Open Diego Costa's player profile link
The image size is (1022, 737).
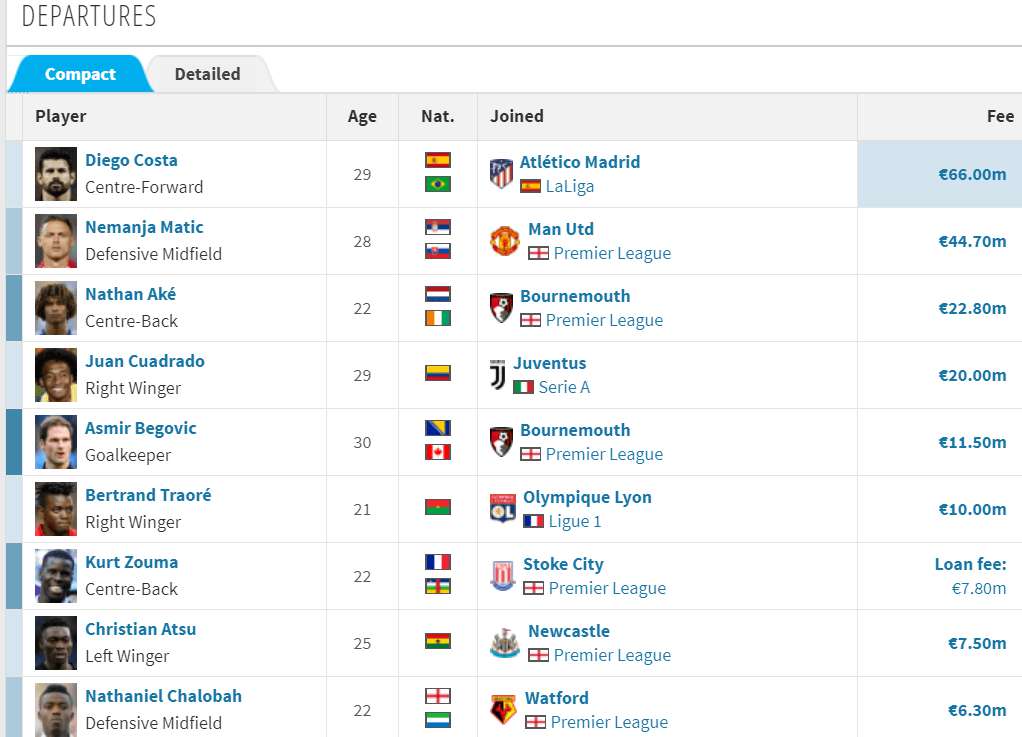[x=131, y=160]
